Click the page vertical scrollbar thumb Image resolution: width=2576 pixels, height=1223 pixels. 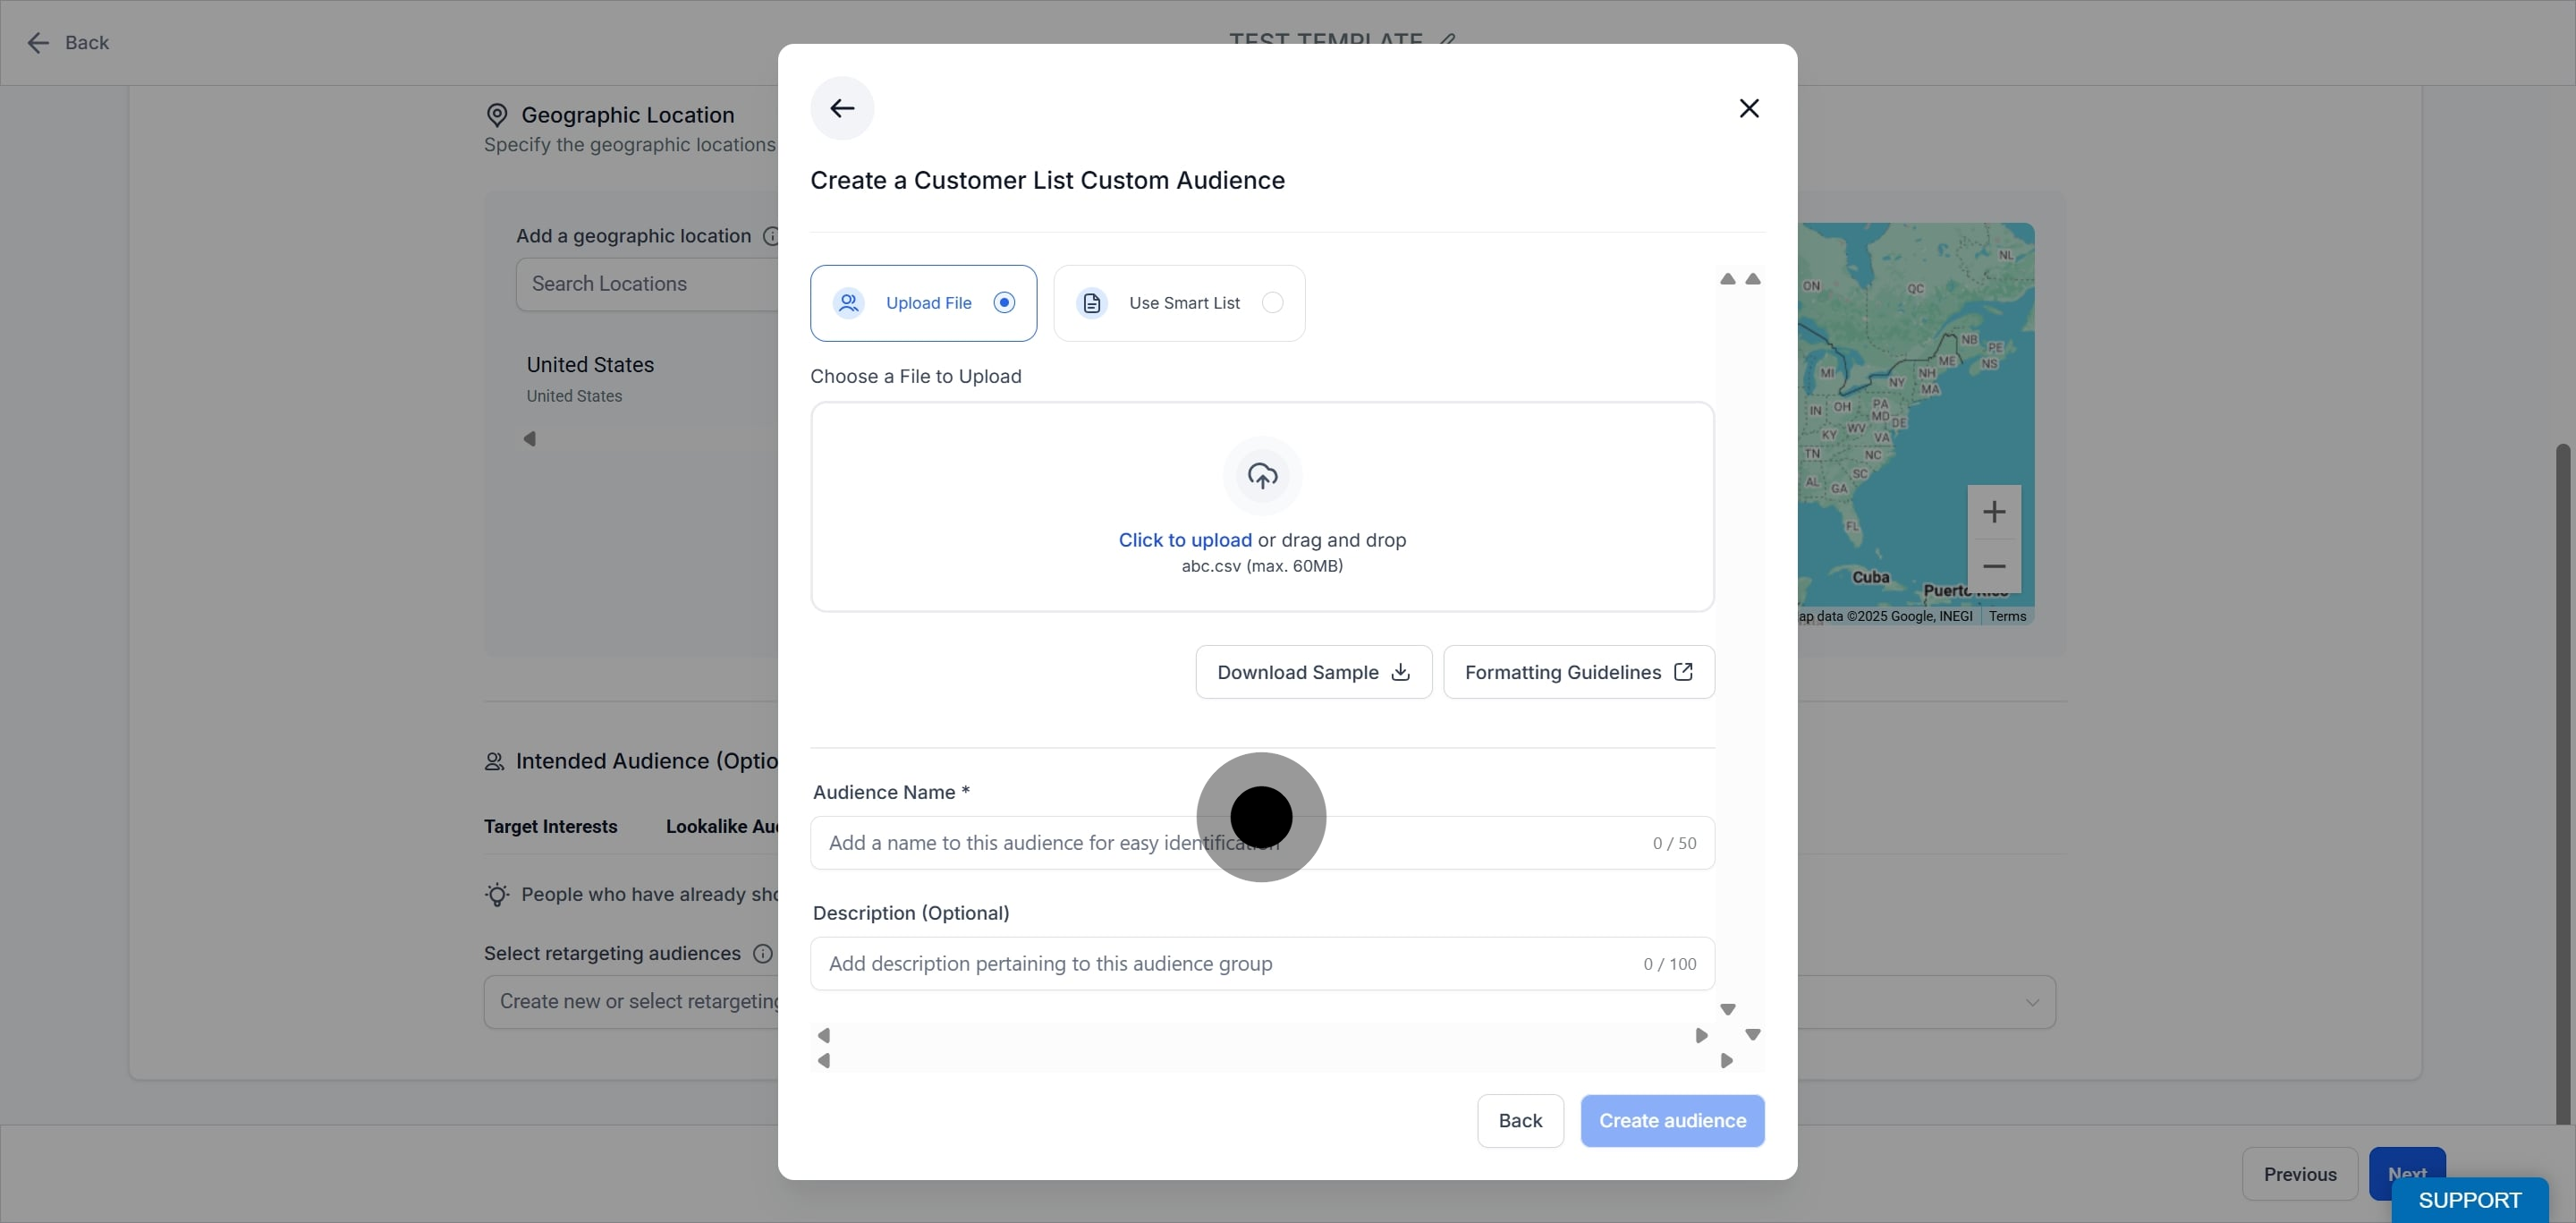pos(2563,783)
